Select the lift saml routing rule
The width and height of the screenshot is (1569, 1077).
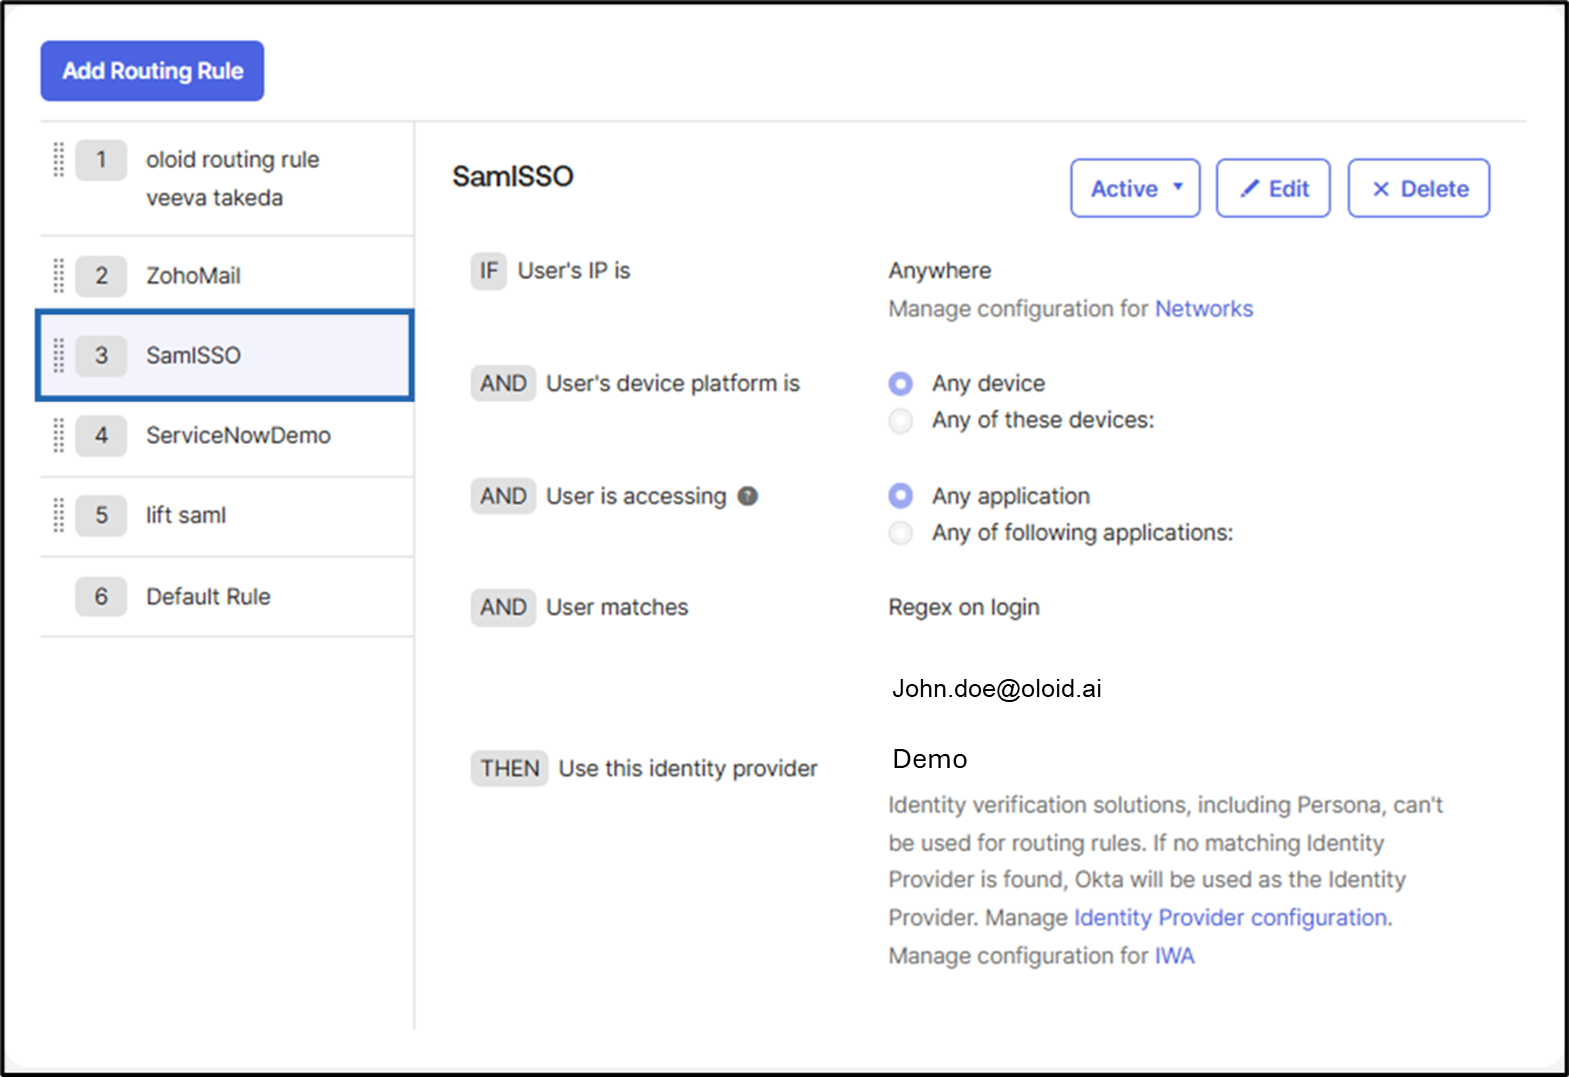[227, 516]
